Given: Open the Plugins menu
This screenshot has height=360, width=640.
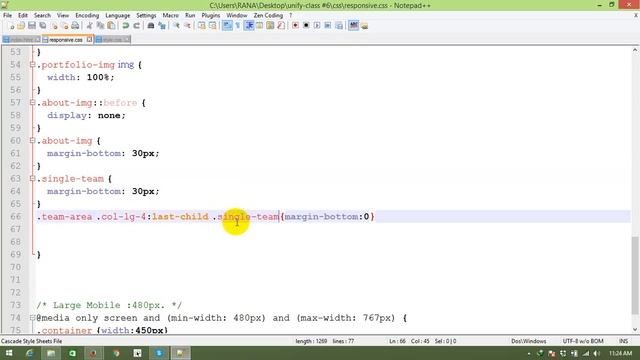Looking at the screenshot, I should [x=211, y=16].
